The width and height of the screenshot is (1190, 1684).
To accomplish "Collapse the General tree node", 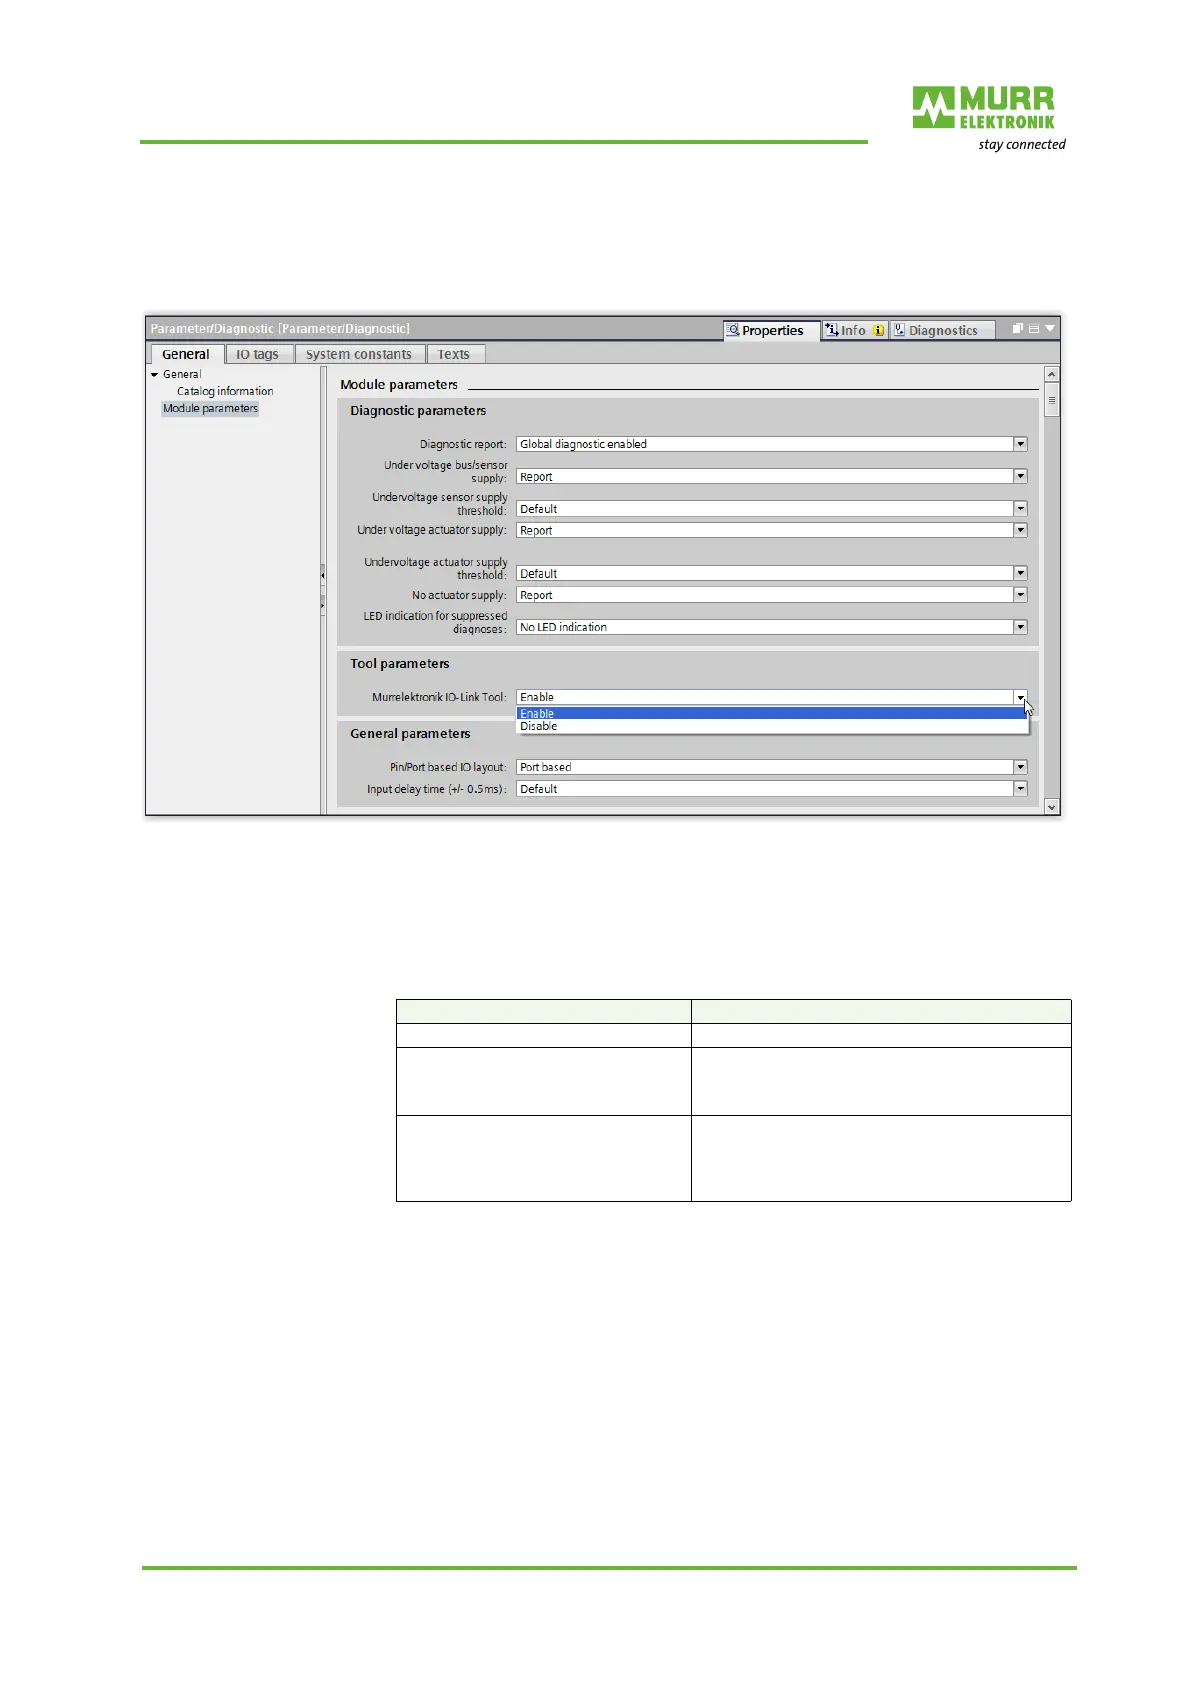I will tap(154, 375).
